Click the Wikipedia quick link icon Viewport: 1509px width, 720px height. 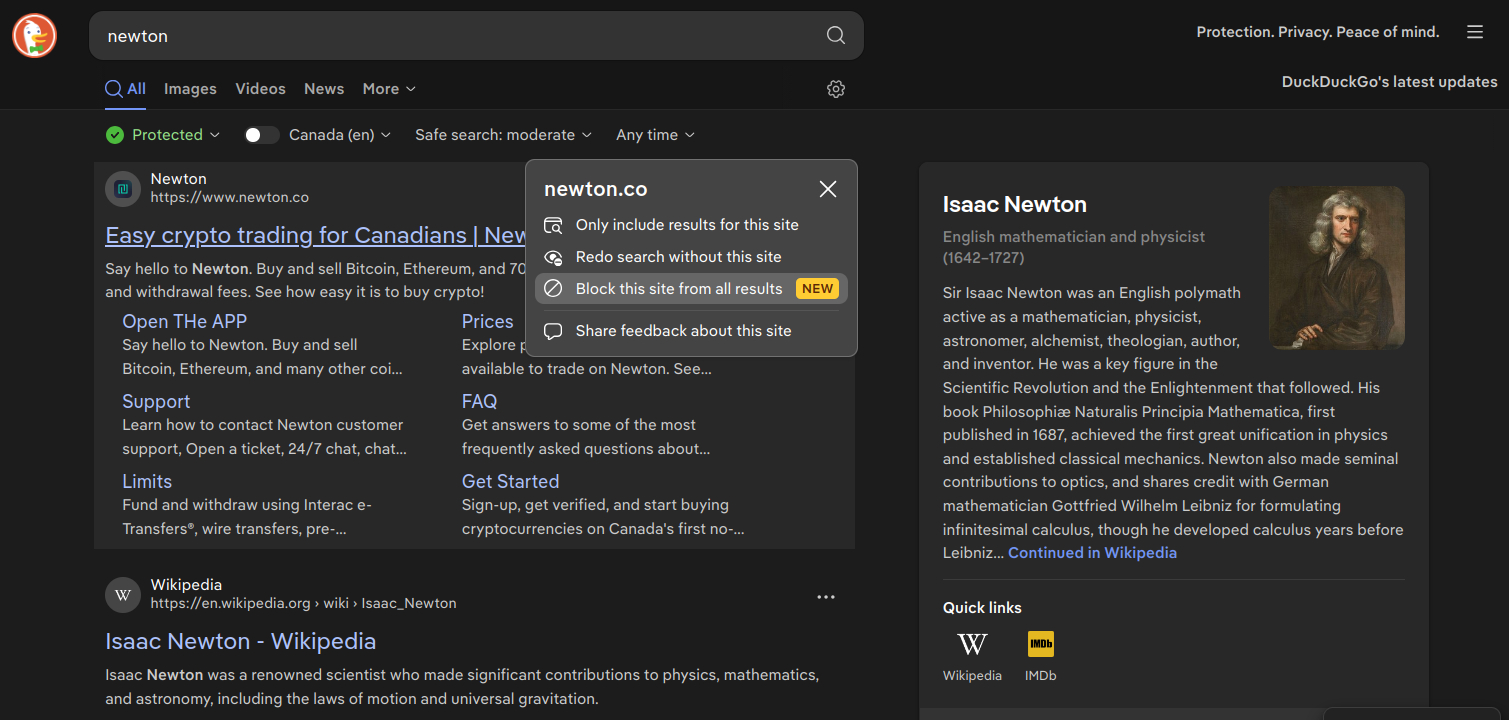(972, 644)
